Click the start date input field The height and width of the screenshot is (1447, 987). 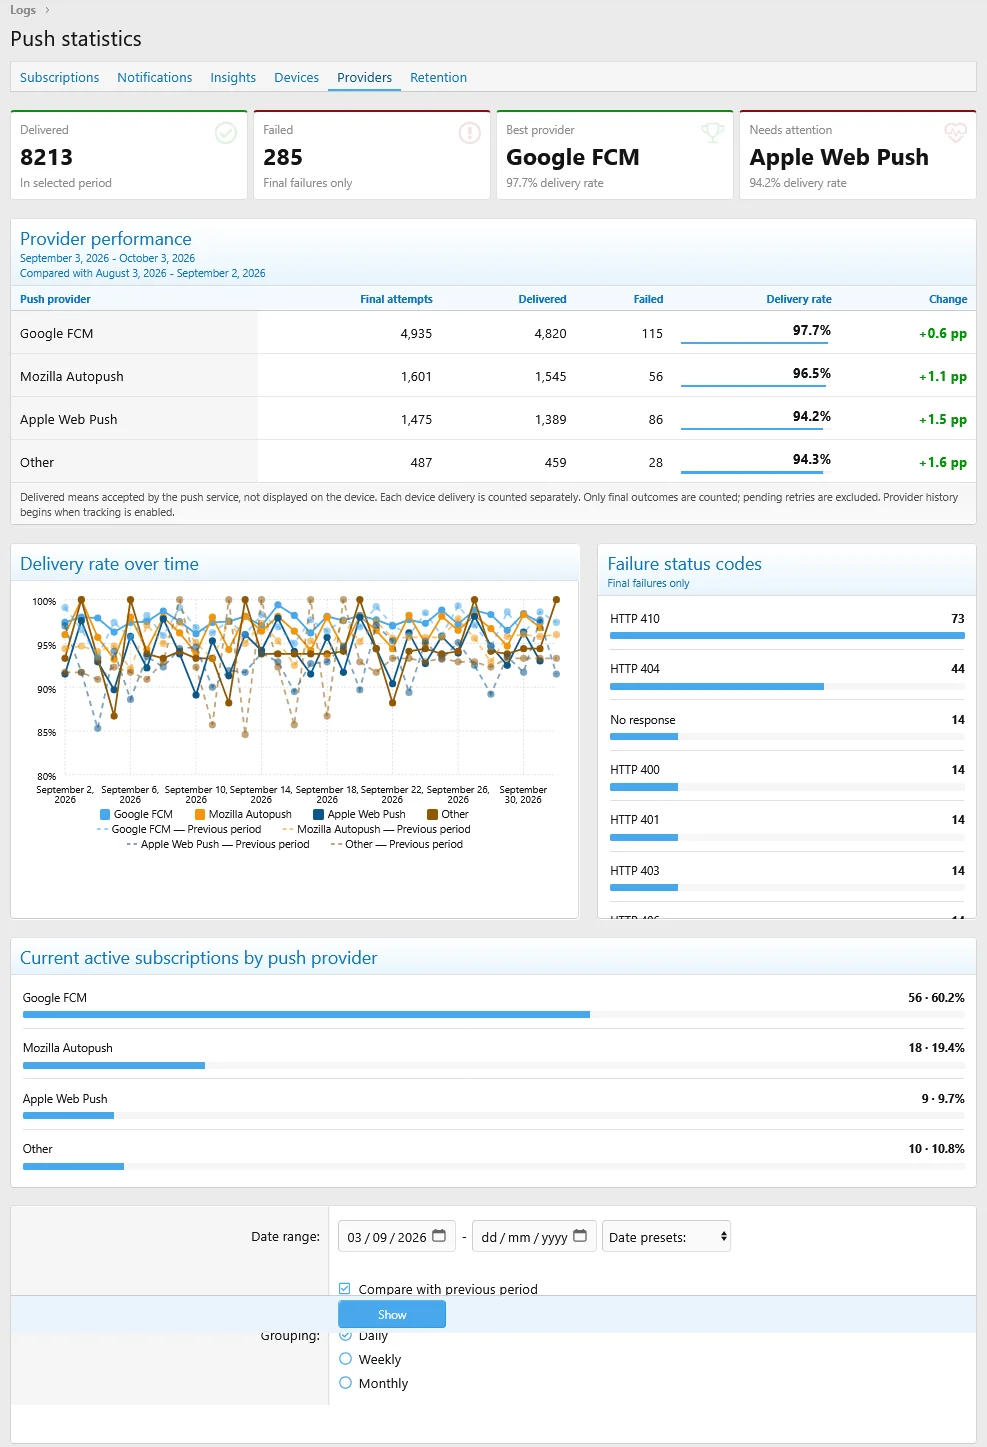[x=397, y=1237]
